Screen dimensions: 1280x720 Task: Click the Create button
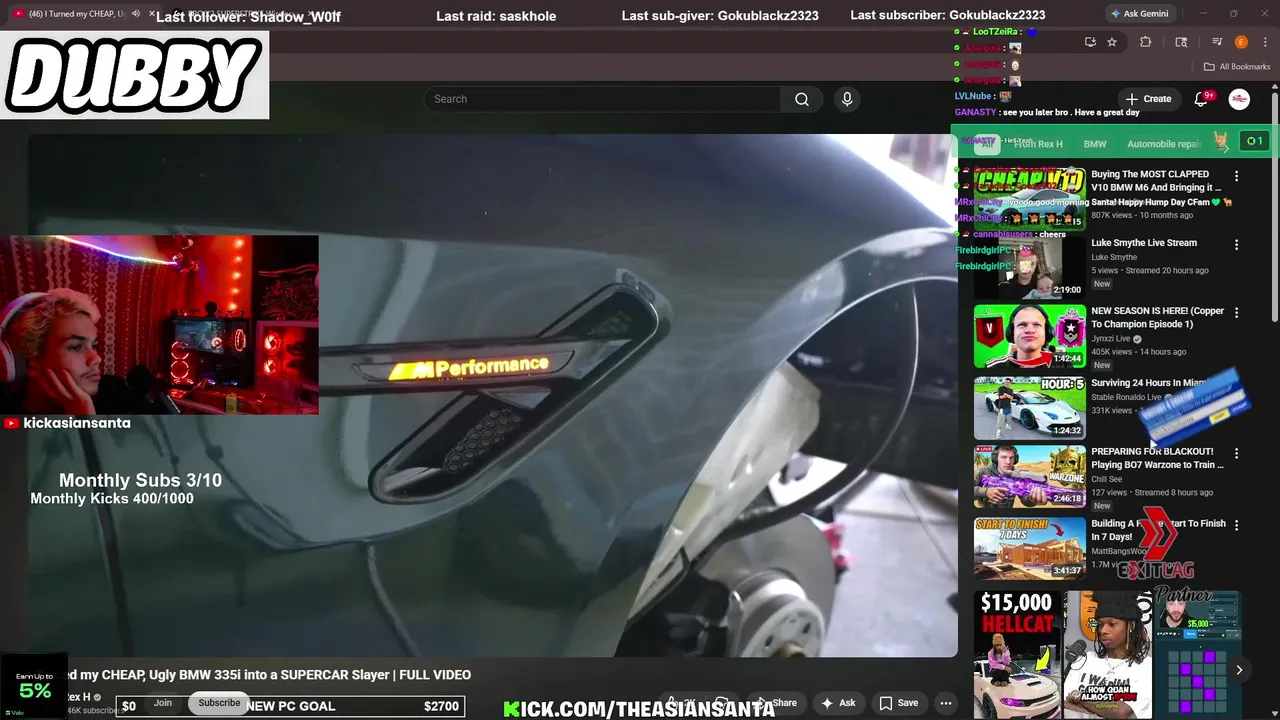[1148, 99]
